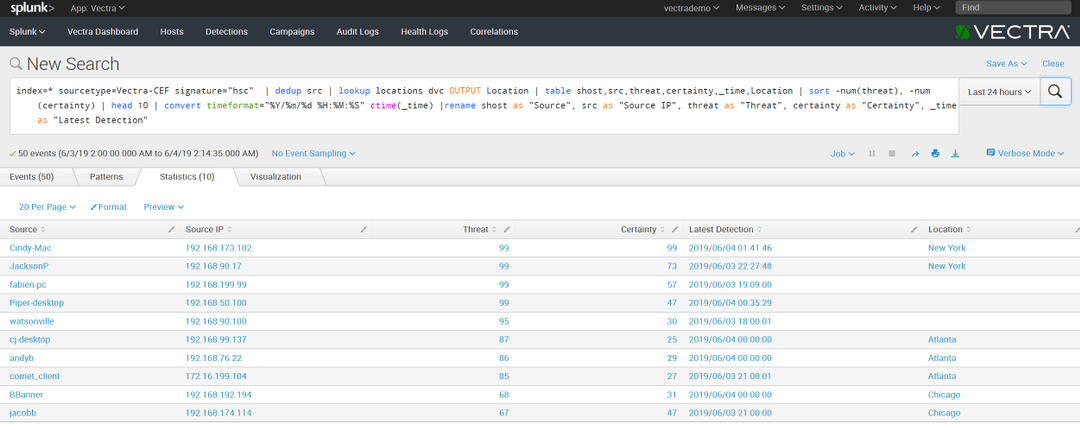Image resolution: width=1080 pixels, height=430 pixels.
Task: Click Piper-desktop source entry
Action: (x=35, y=303)
